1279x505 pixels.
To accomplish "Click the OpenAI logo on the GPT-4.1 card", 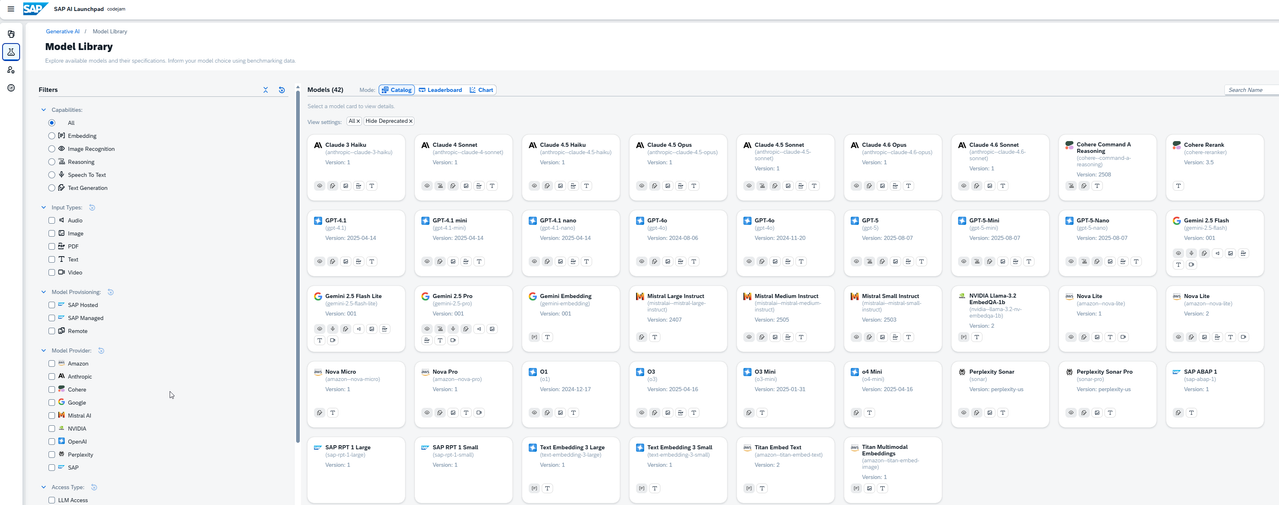I will coord(318,221).
